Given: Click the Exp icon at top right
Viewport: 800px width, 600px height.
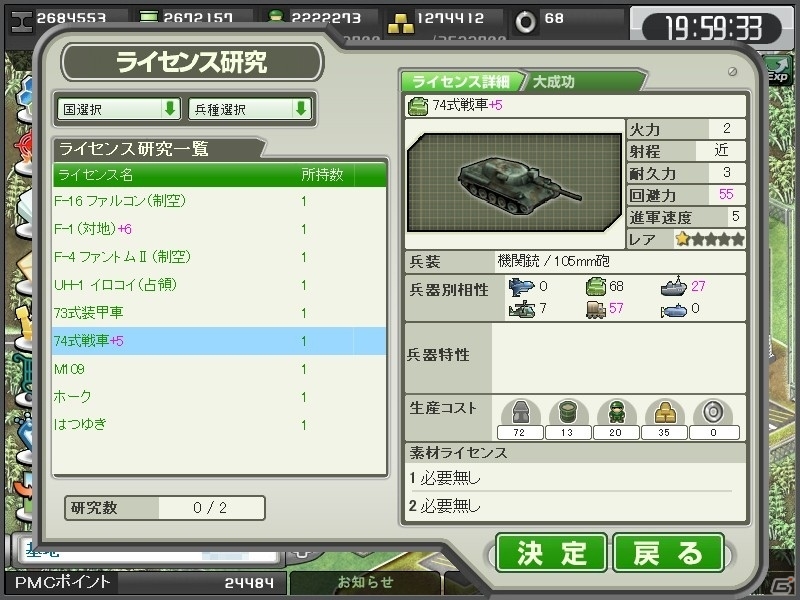Looking at the screenshot, I should [778, 70].
